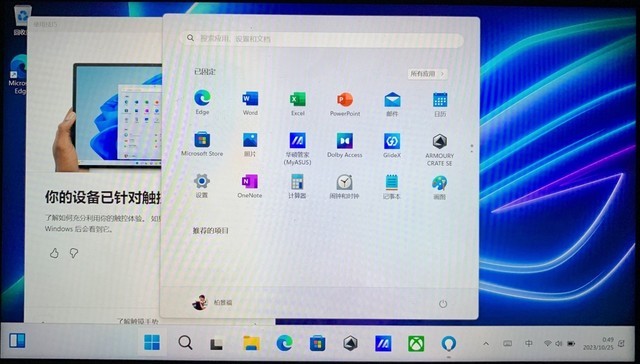Show hidden tray icons chevron

point(486,344)
